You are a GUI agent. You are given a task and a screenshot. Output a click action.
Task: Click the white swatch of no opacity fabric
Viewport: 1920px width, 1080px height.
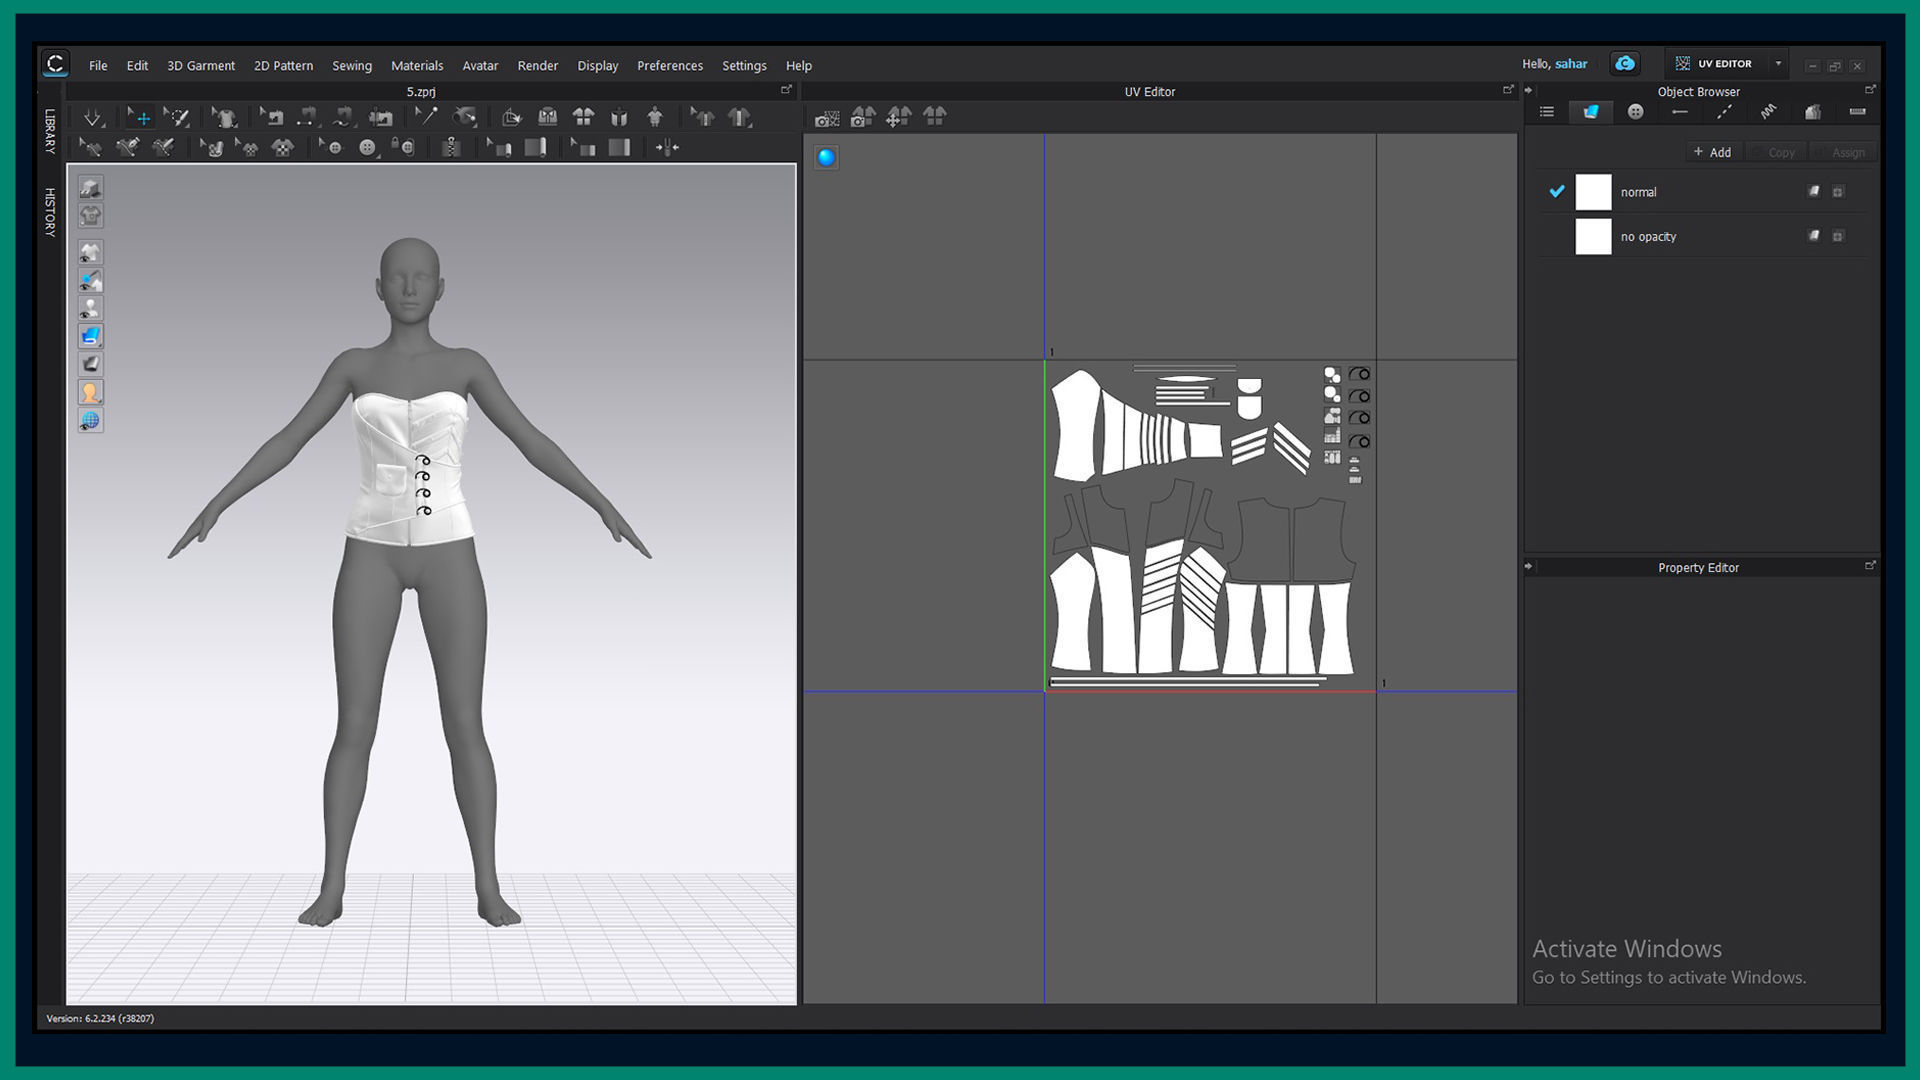(x=1593, y=237)
